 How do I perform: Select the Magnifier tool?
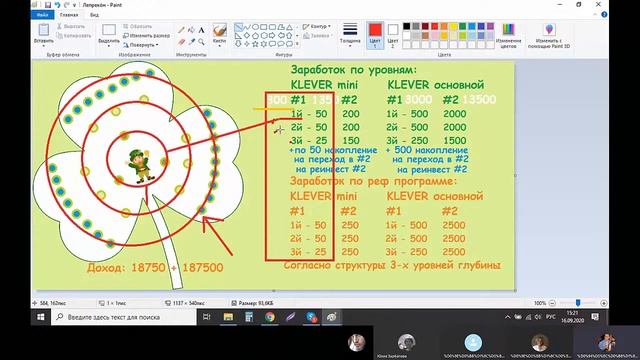click(x=201, y=42)
